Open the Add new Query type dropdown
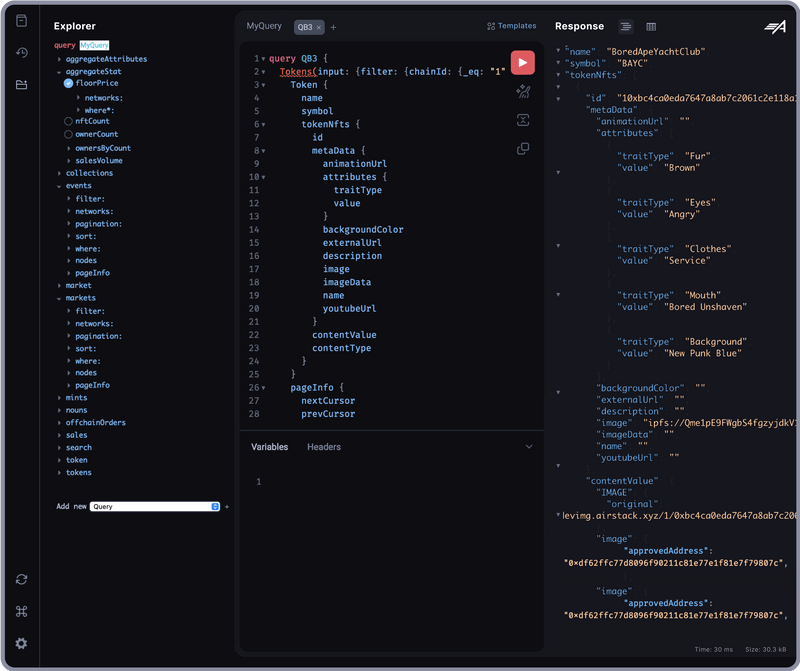Screen dimensions: 800x671 coord(154,506)
